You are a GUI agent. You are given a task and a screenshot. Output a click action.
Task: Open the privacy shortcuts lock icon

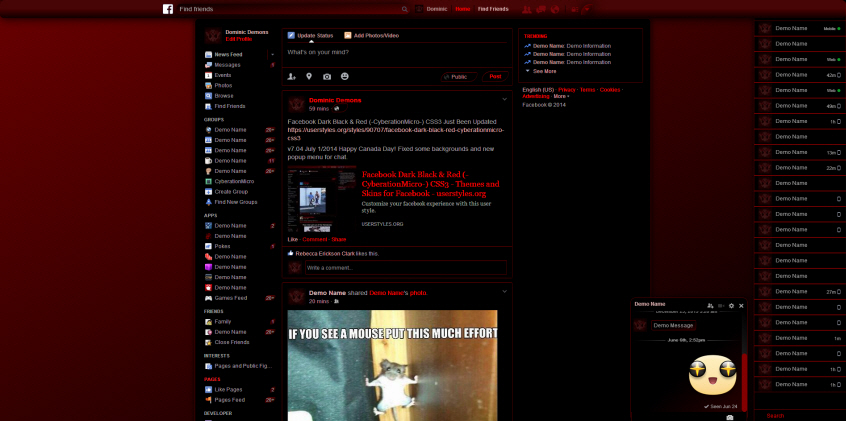click(x=575, y=9)
